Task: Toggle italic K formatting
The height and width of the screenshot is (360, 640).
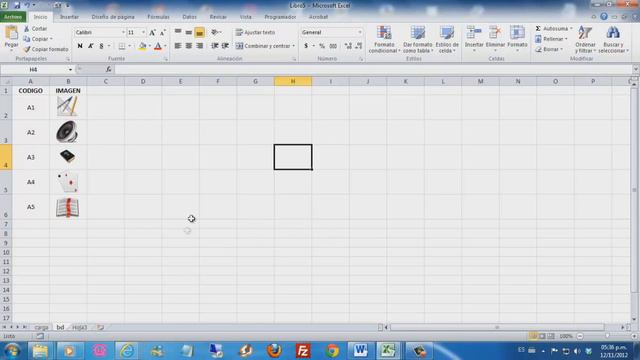Action: point(91,46)
